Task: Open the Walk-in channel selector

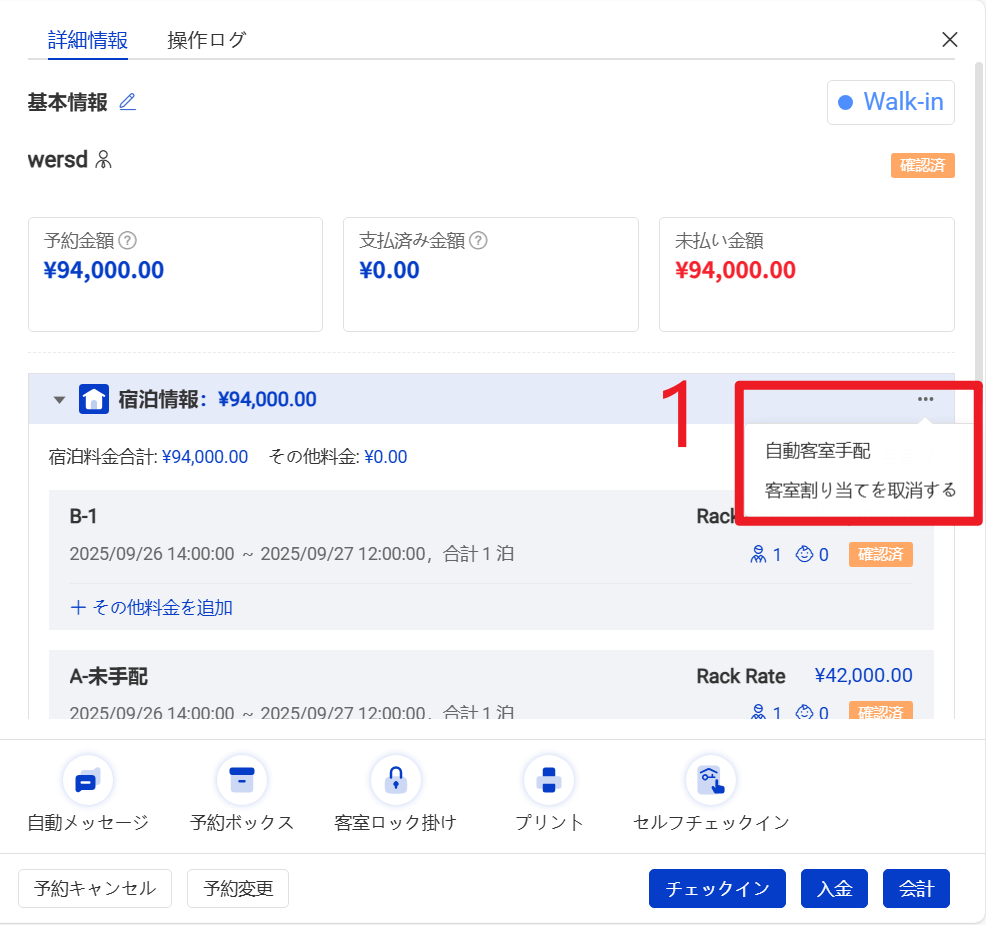Action: [890, 102]
